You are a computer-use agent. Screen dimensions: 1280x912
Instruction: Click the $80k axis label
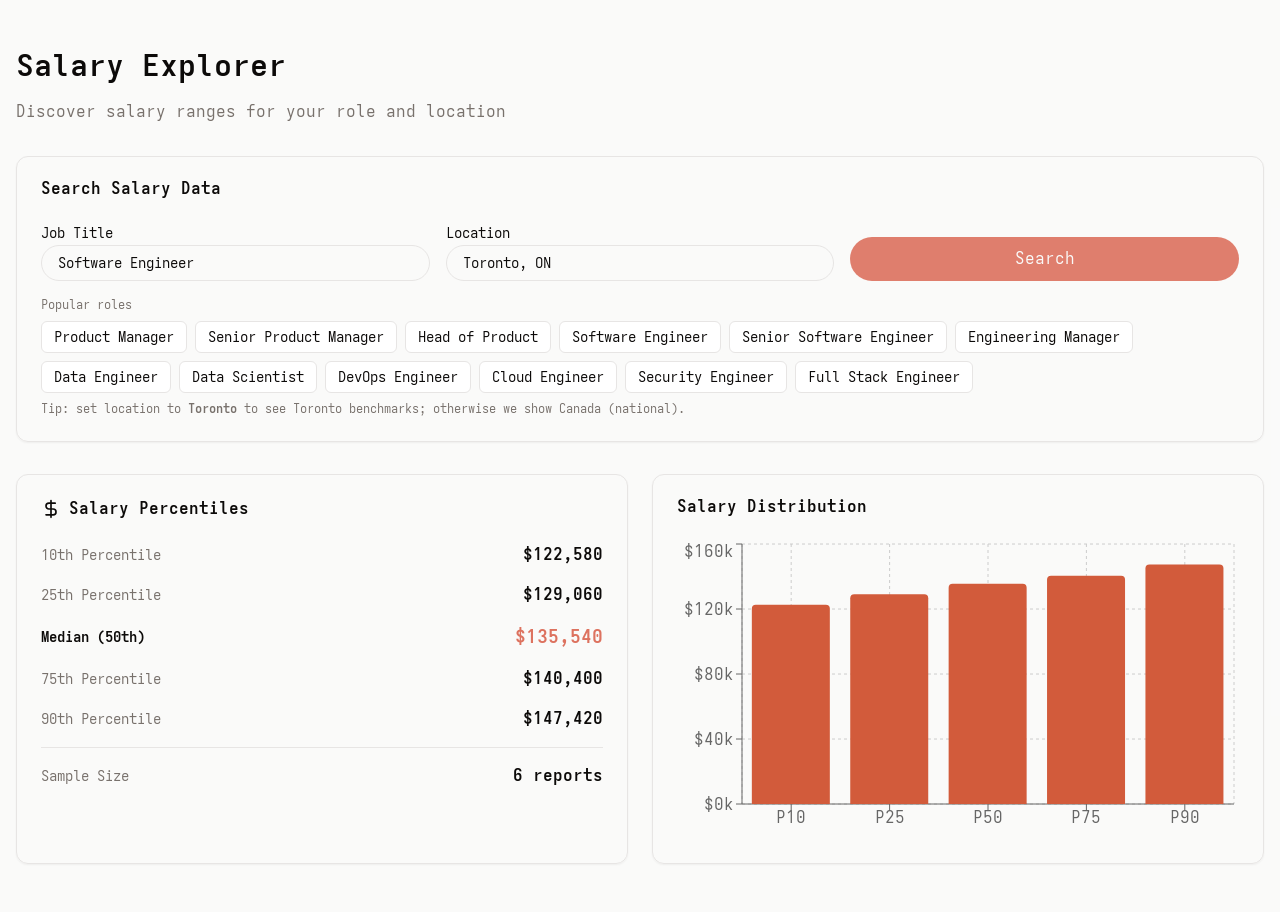click(x=714, y=674)
